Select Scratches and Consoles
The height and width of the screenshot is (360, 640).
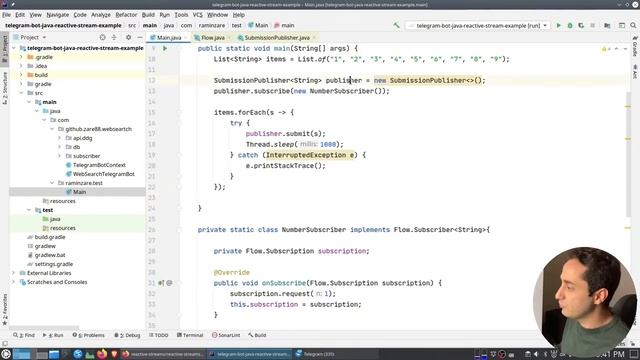[x=57, y=282]
